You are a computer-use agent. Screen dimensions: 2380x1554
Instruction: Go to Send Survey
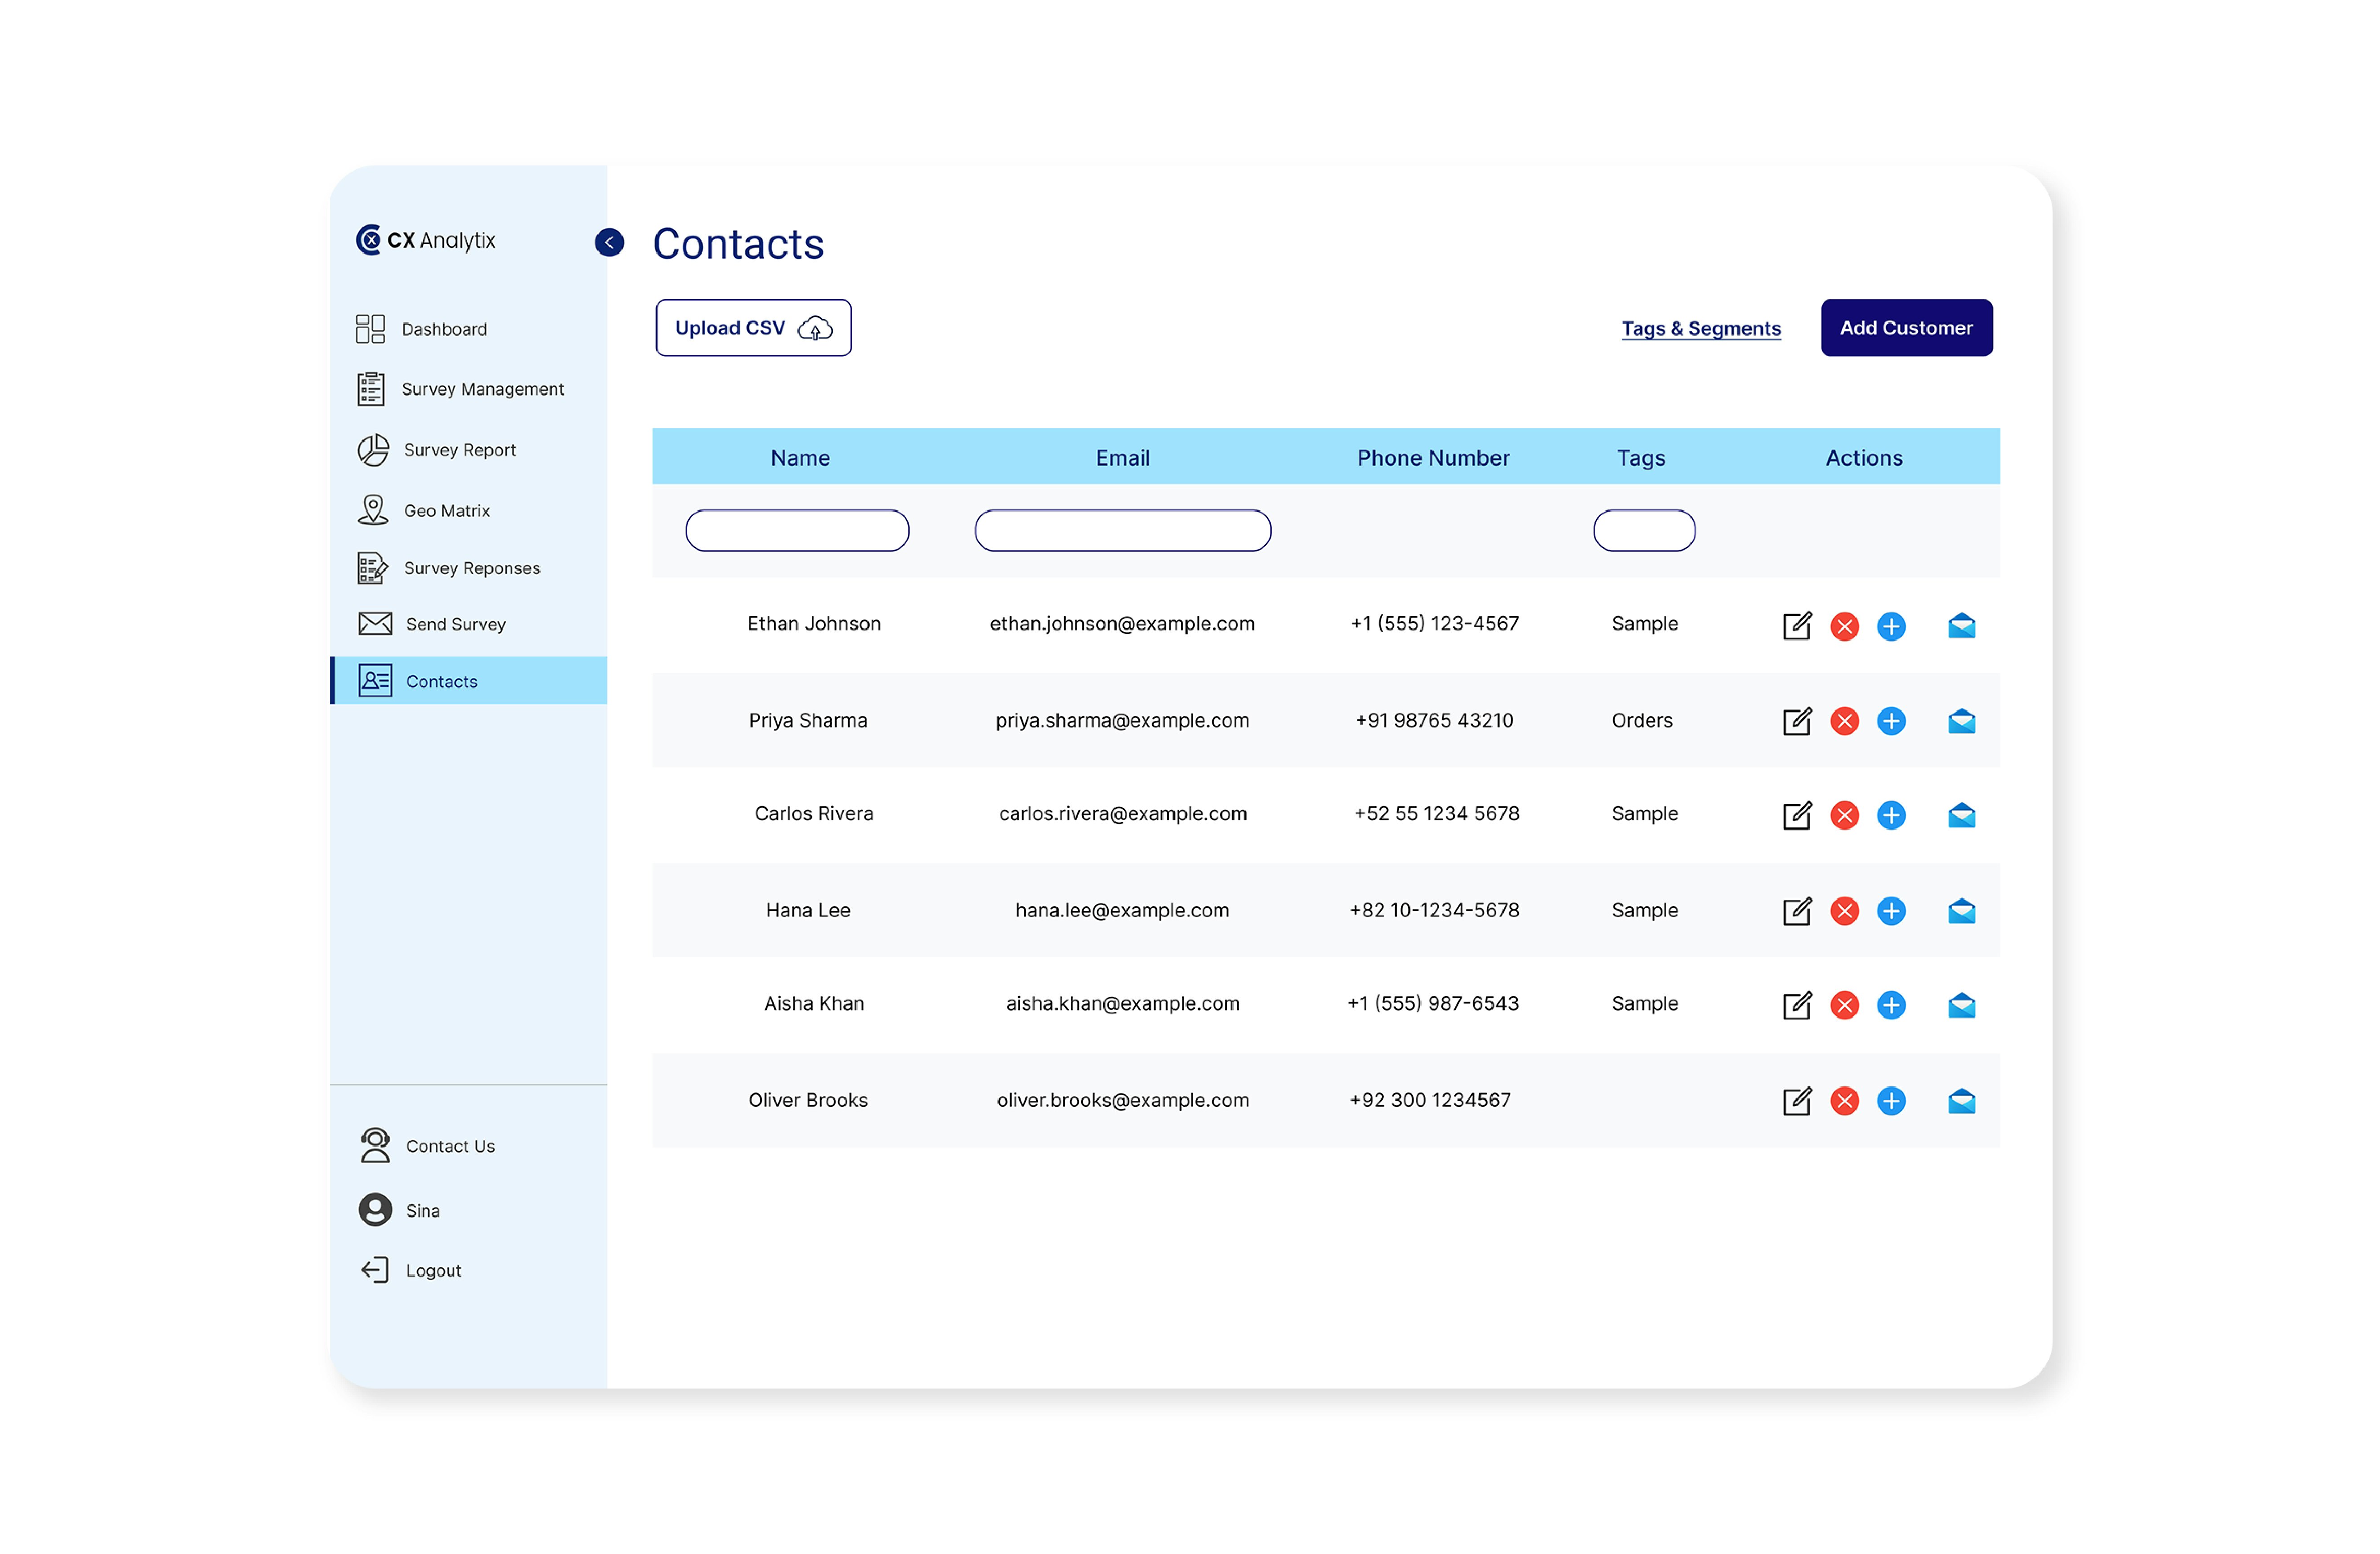click(x=432, y=624)
